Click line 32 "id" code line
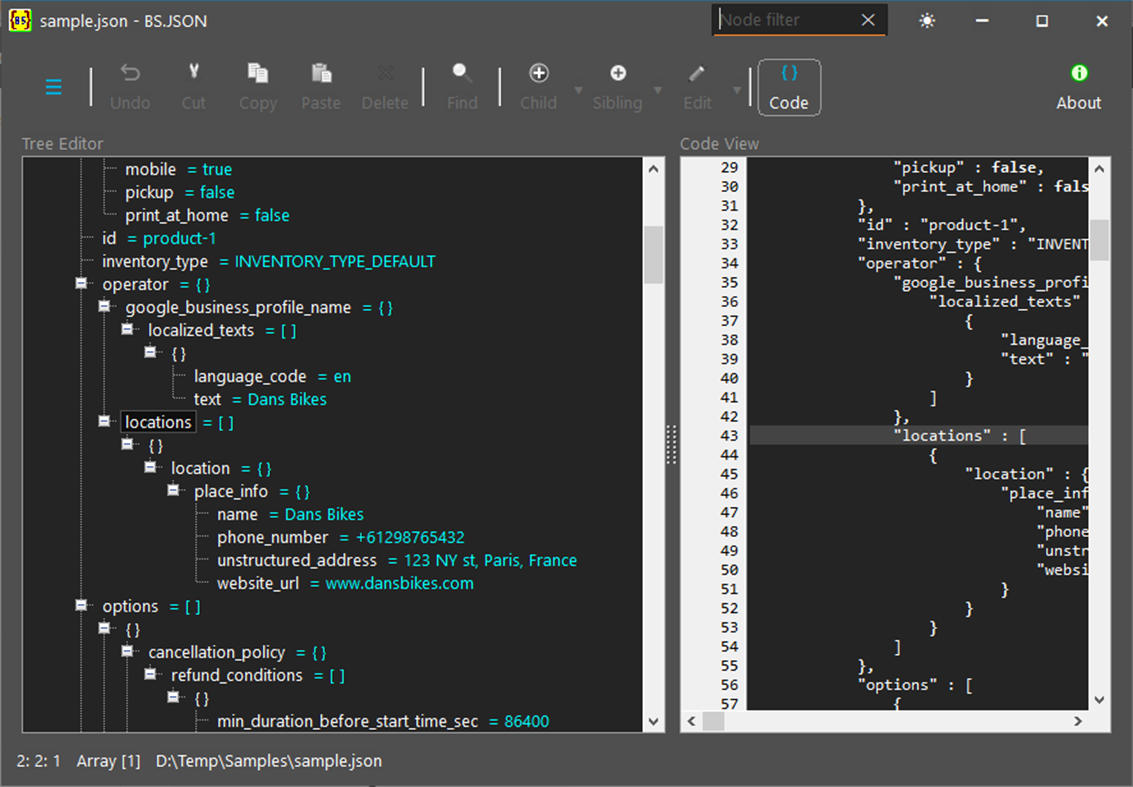 942,225
